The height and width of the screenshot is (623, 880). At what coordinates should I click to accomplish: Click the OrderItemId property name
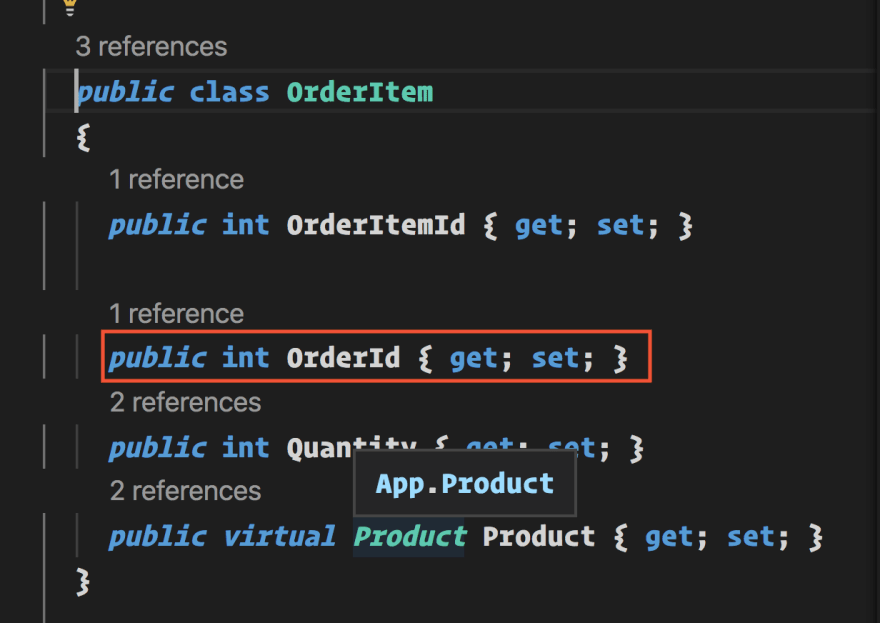(x=375, y=225)
